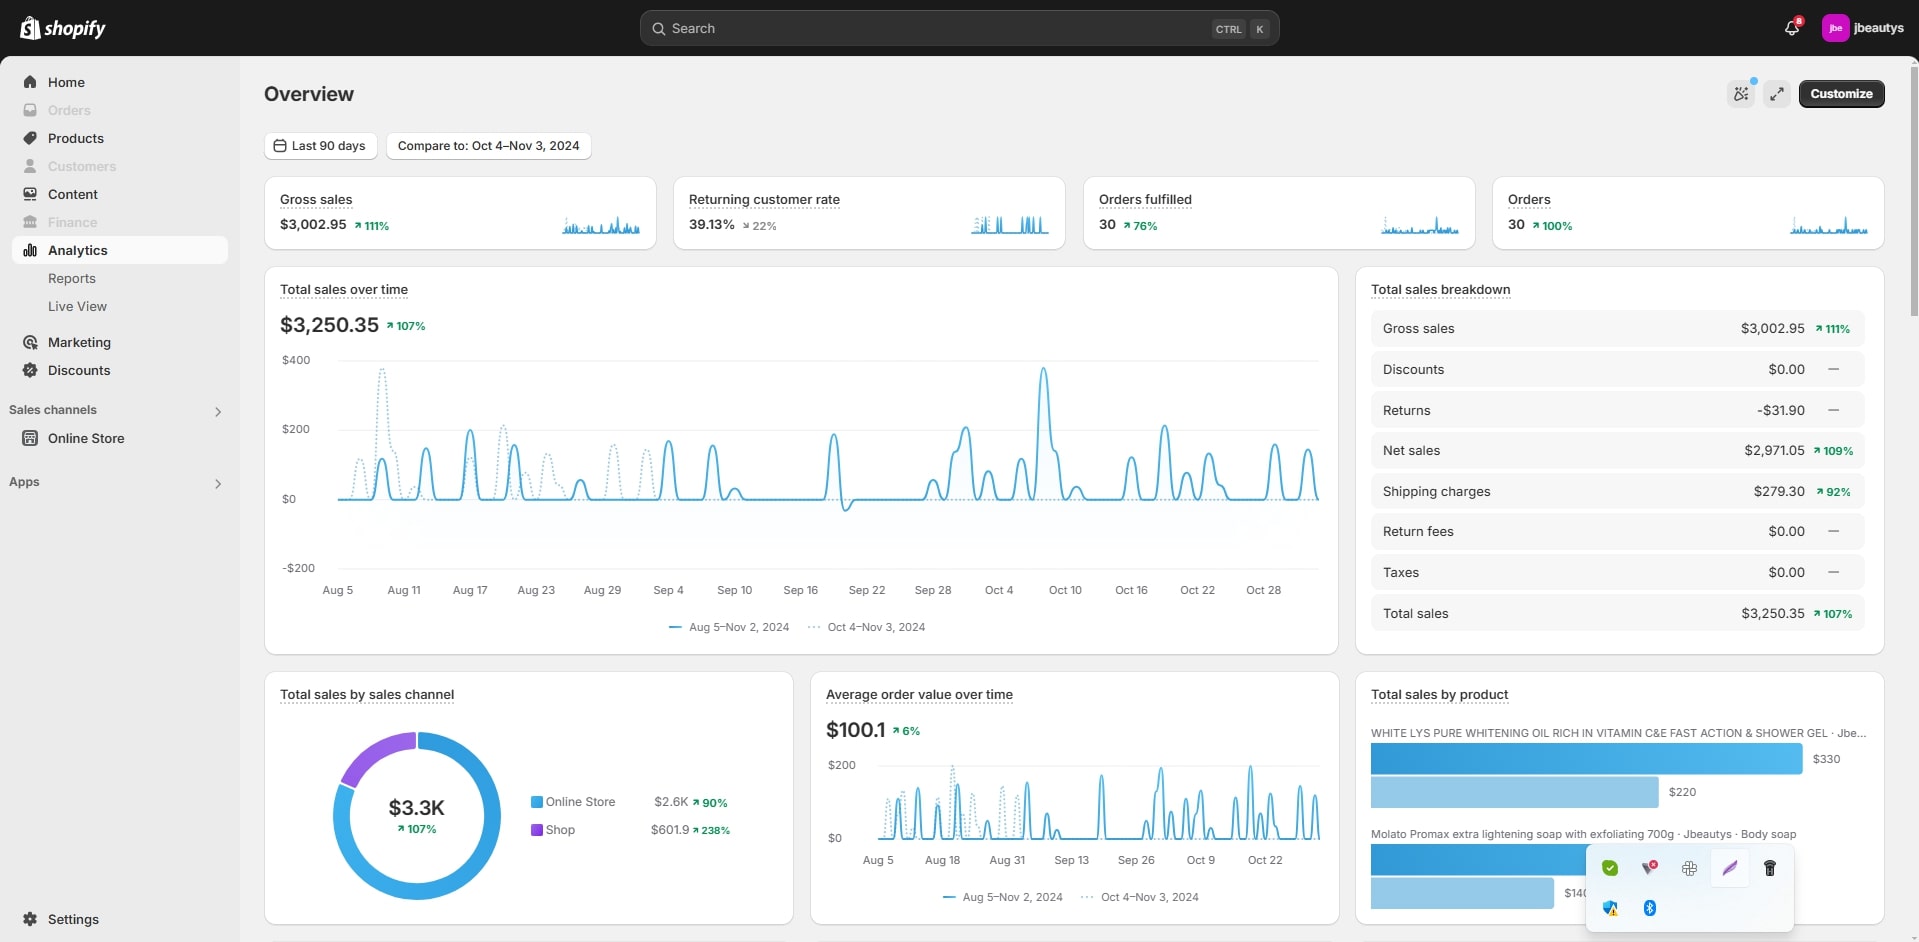Screen dimensions: 1919x942
Task: Open the Compare to date range dropdown
Action: [488, 146]
